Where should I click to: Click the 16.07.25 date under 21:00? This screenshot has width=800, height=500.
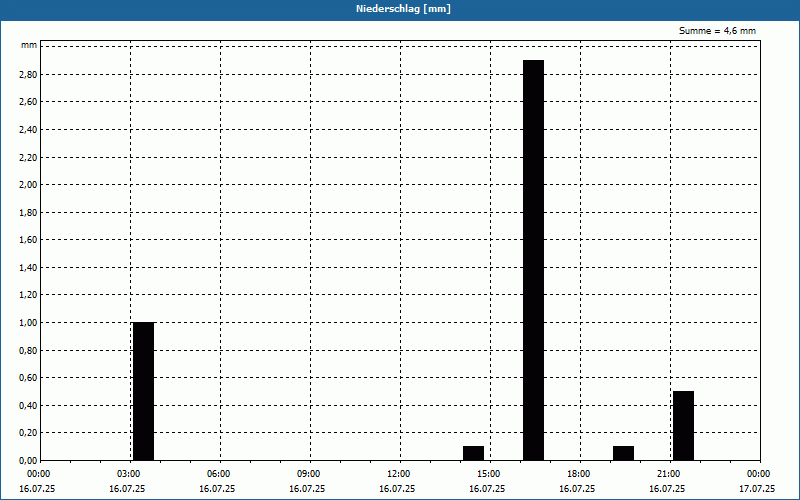(x=667, y=489)
